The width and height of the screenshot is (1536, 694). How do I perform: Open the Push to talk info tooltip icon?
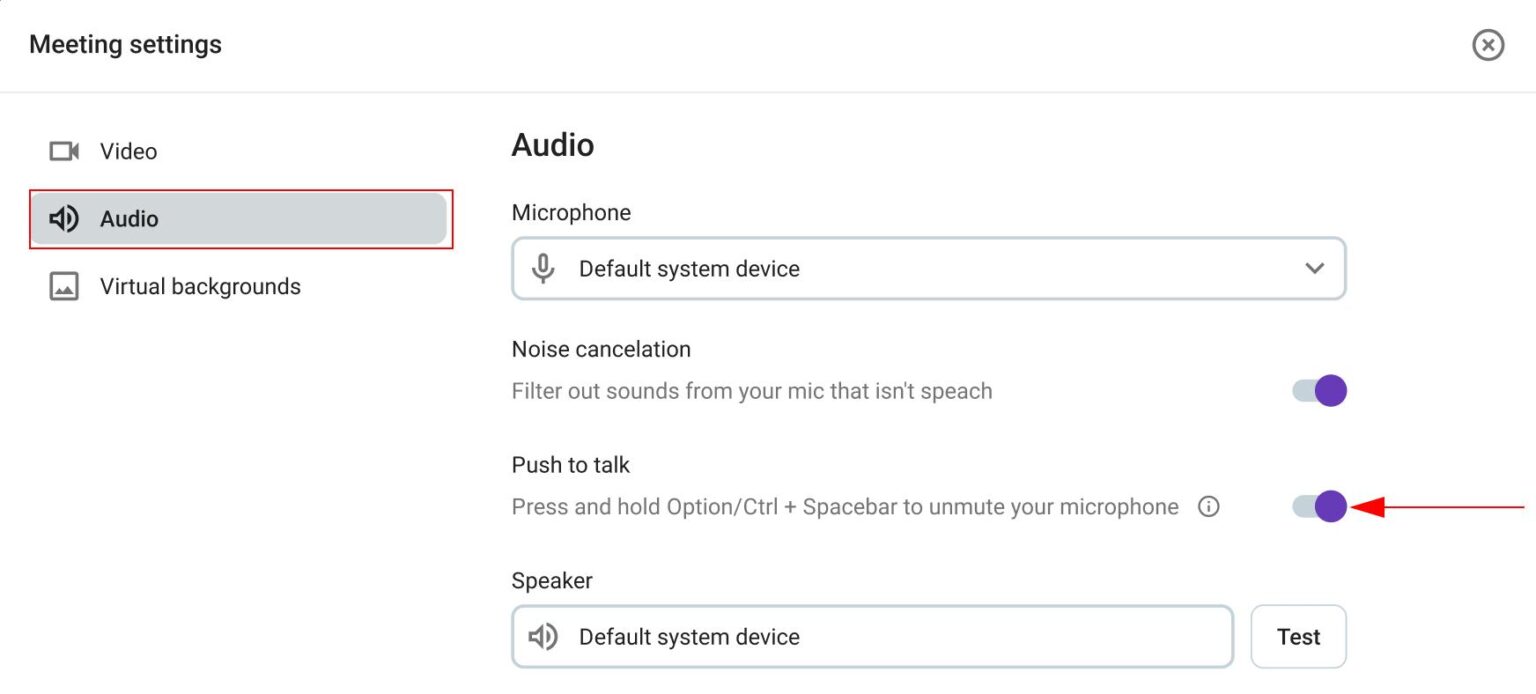point(1209,507)
